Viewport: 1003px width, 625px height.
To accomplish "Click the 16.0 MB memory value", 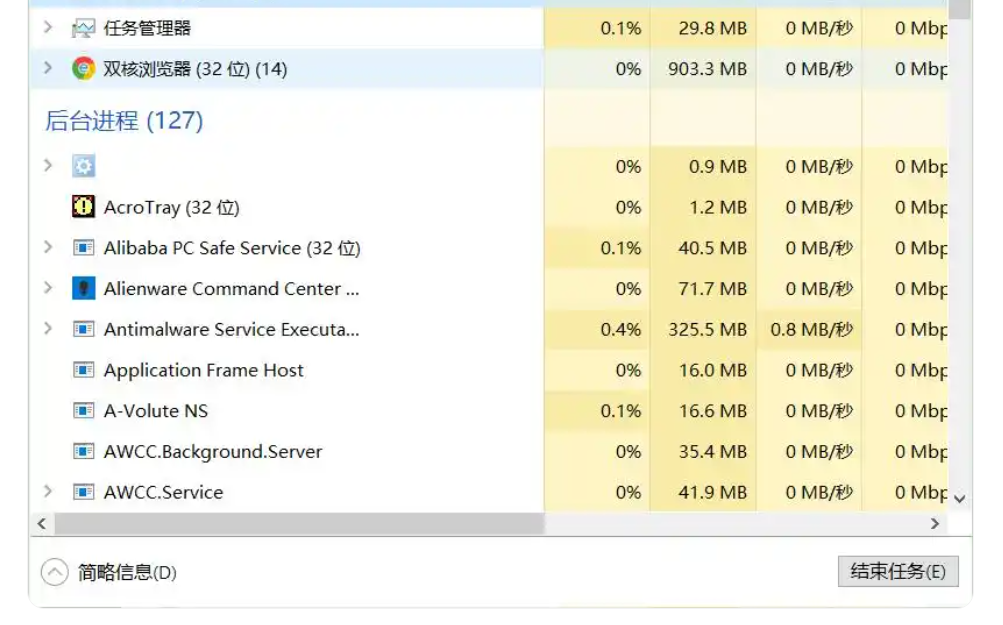I will pos(713,370).
